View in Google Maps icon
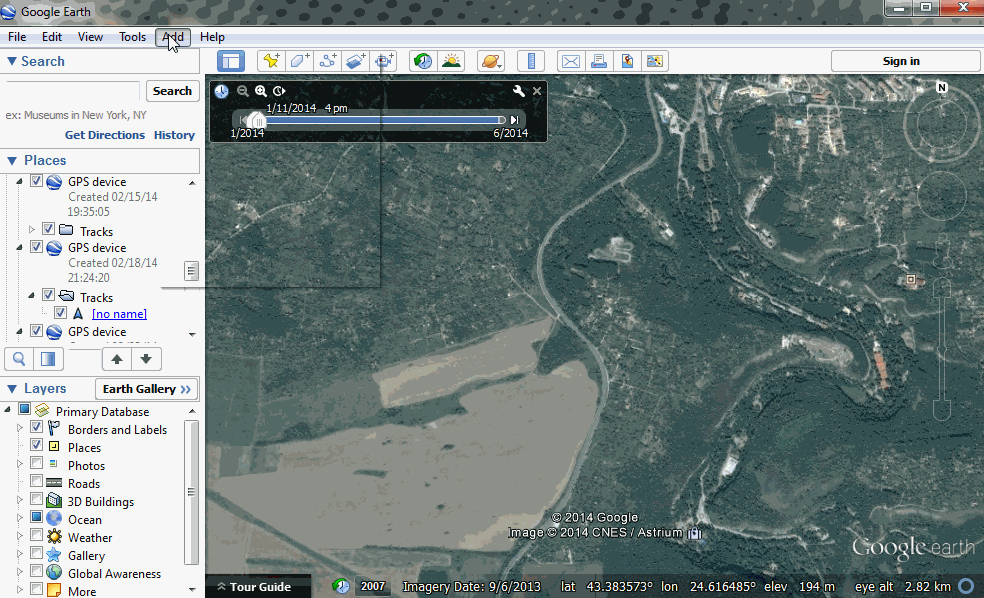984x598 pixels. [x=627, y=61]
